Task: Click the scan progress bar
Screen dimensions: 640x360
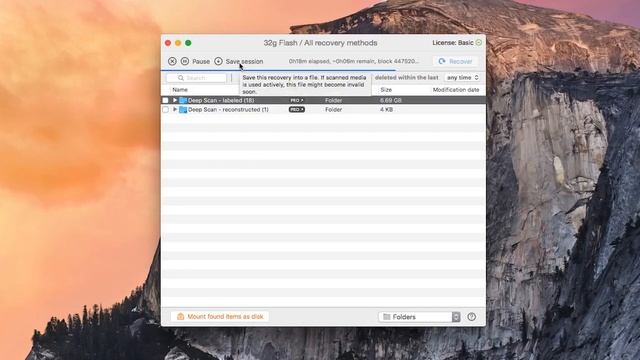Action: pyautogui.click(x=323, y=70)
